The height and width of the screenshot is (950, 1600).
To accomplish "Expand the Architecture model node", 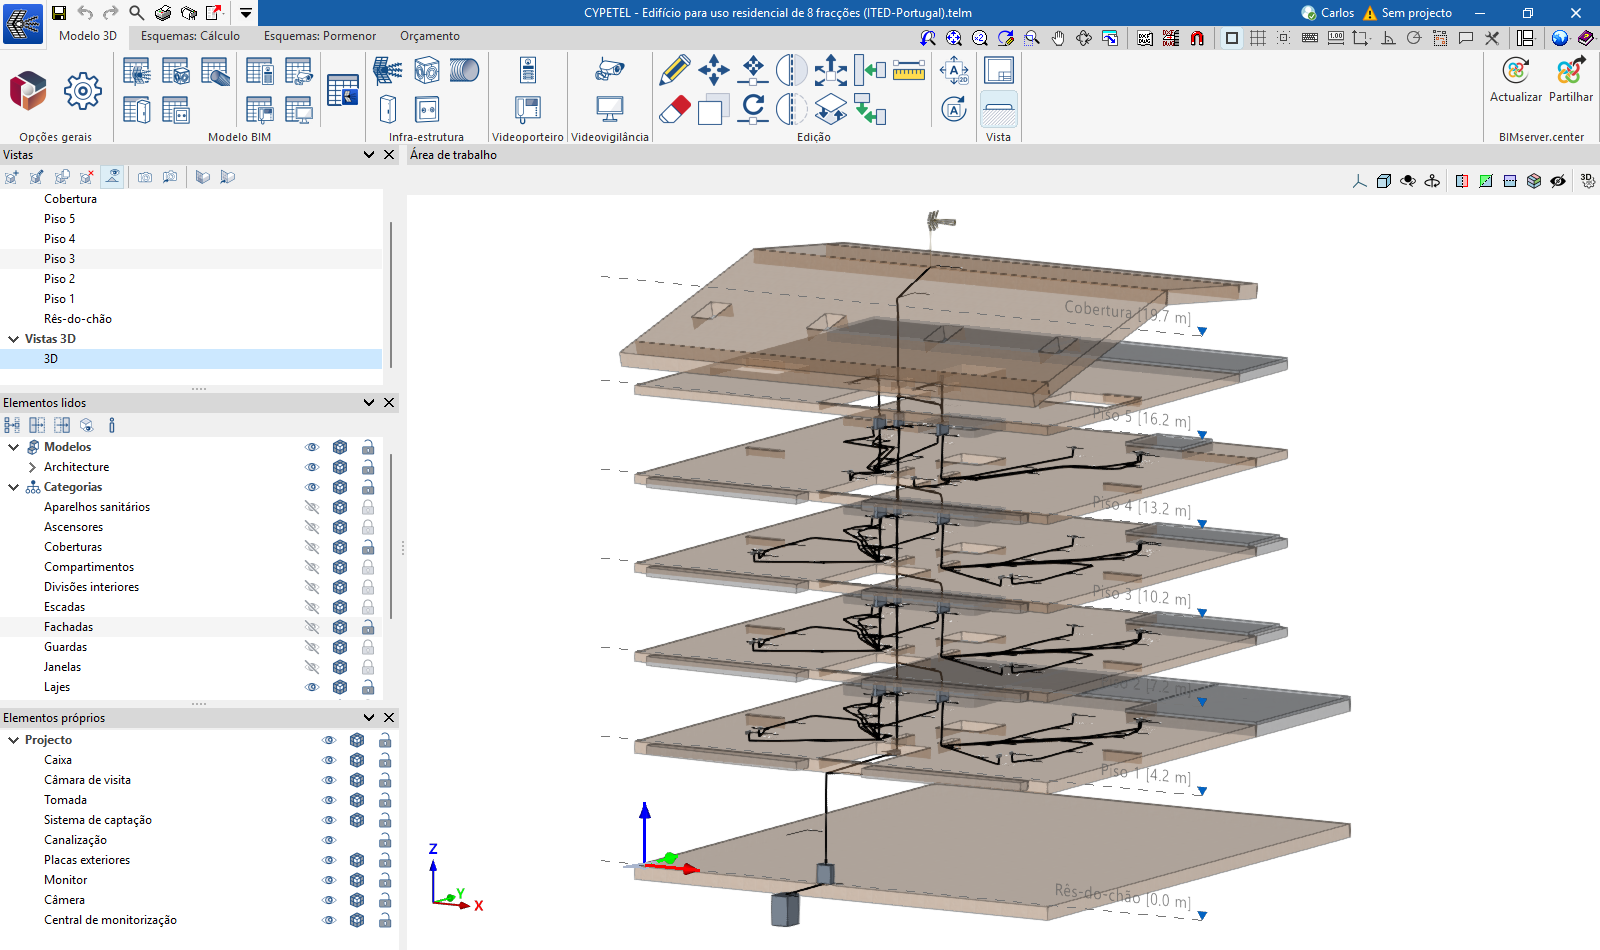I will coord(32,467).
